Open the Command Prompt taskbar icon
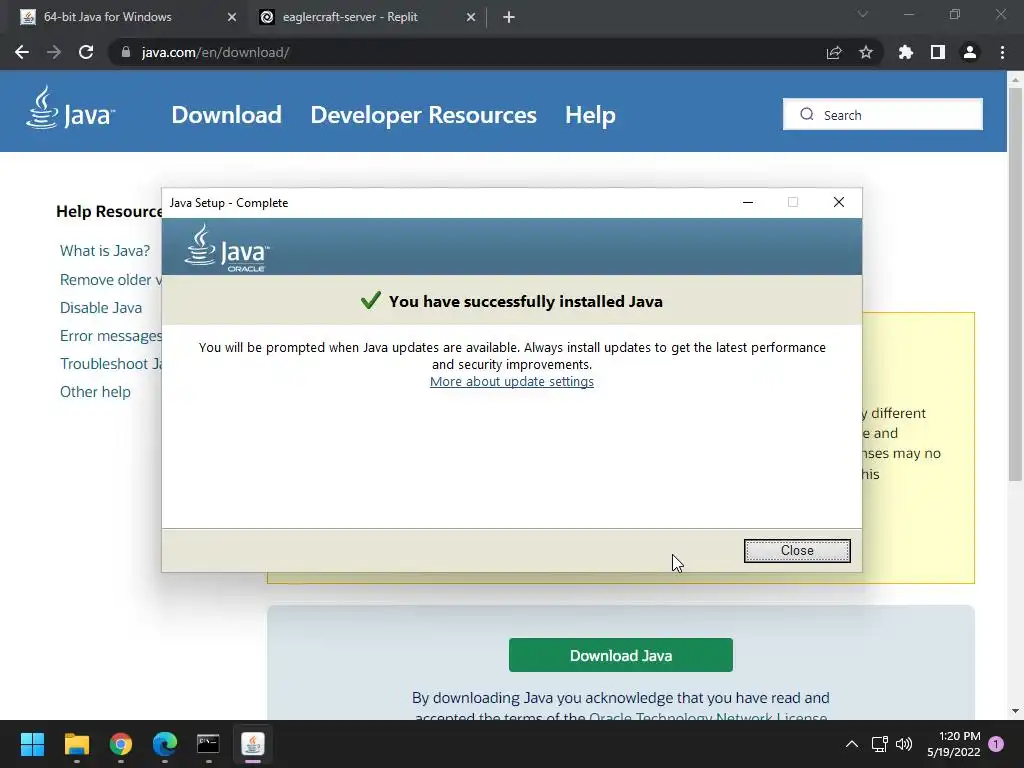The width and height of the screenshot is (1024, 768). [x=208, y=744]
